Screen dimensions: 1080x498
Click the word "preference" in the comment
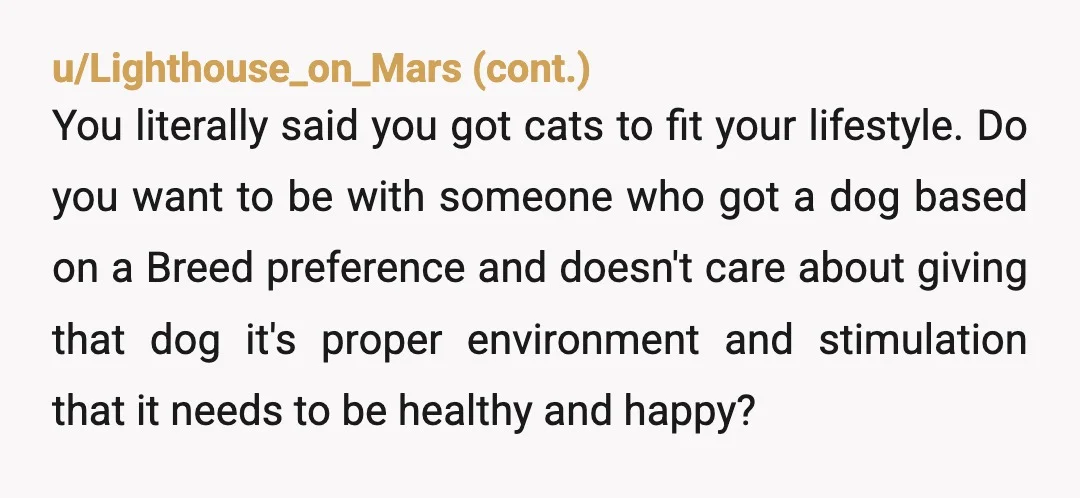click(x=366, y=270)
